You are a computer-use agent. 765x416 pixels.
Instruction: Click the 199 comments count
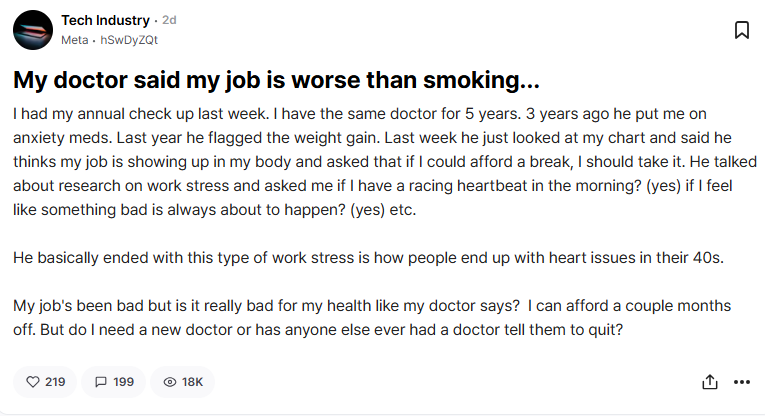[x=124, y=381]
